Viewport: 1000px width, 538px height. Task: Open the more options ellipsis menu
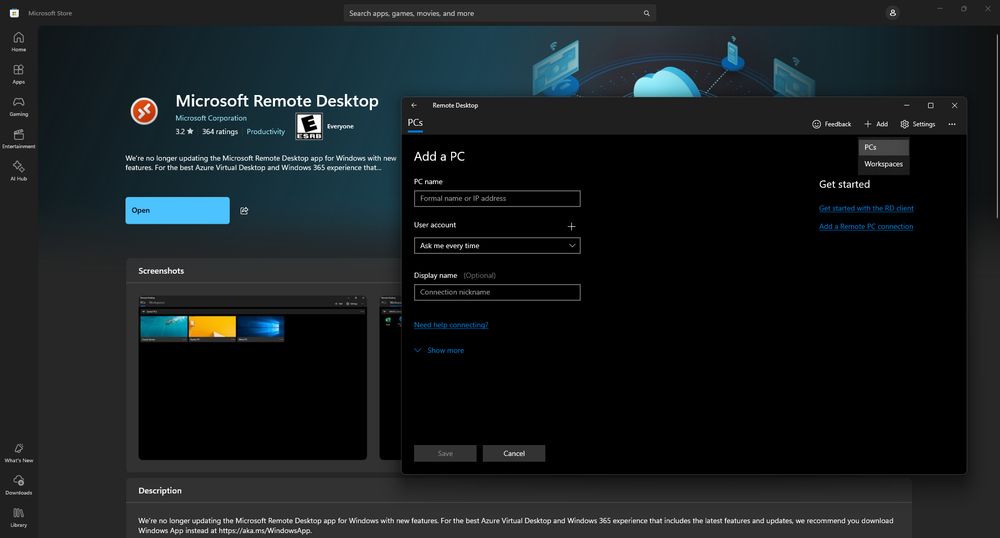[952, 124]
